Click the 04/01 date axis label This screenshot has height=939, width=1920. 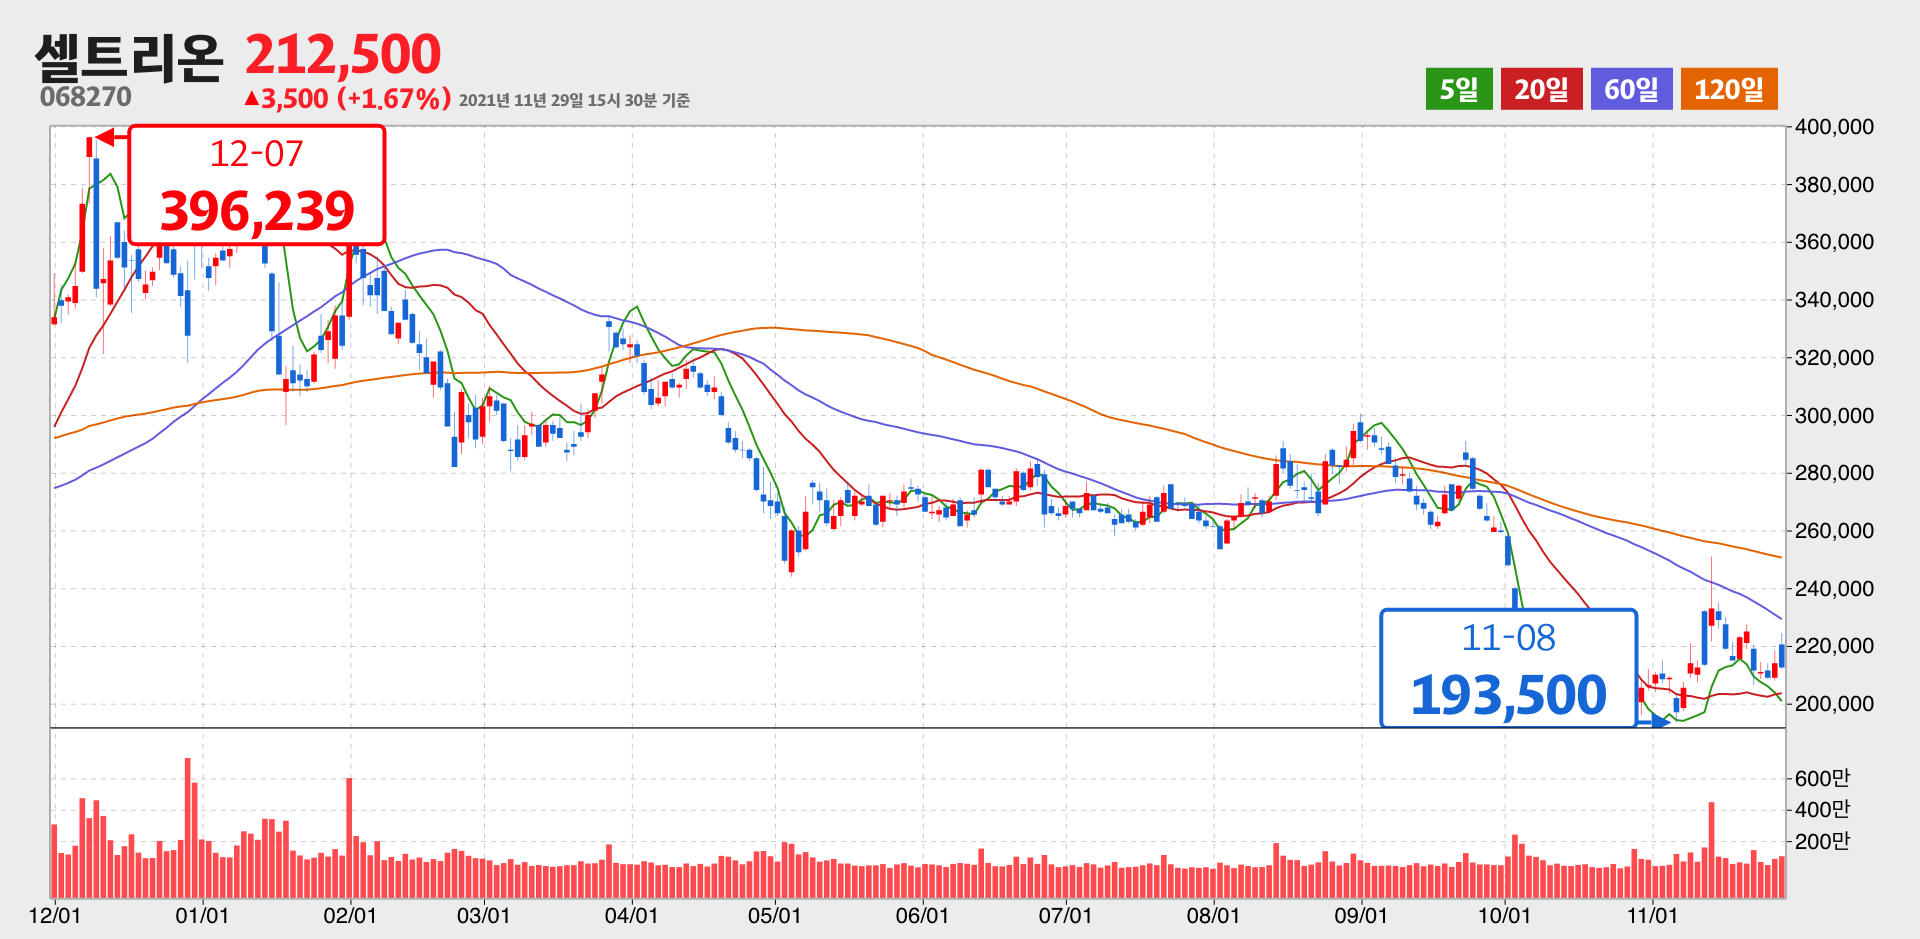click(x=632, y=916)
